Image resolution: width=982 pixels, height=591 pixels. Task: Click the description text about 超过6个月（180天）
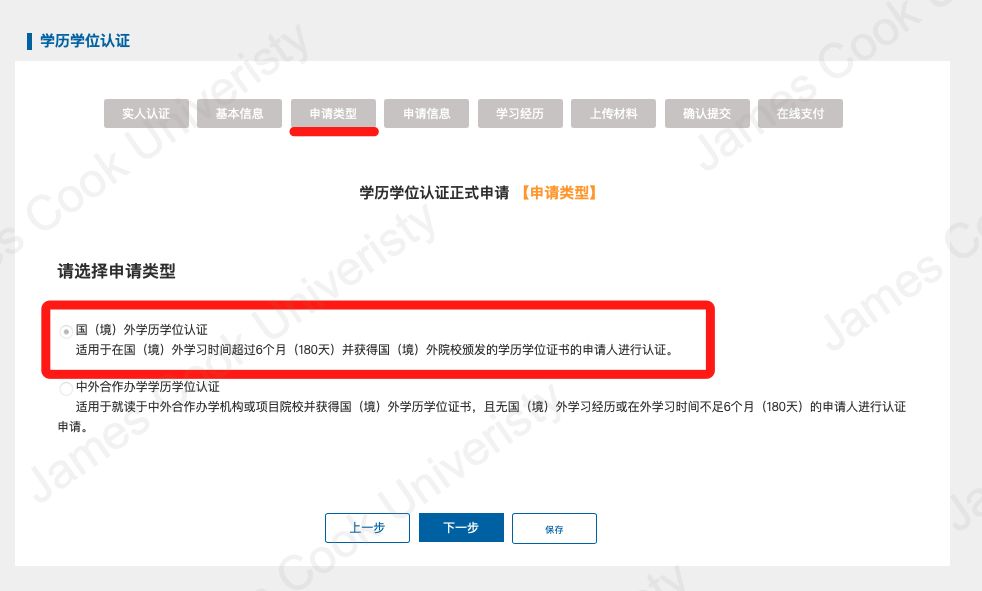tap(375, 349)
